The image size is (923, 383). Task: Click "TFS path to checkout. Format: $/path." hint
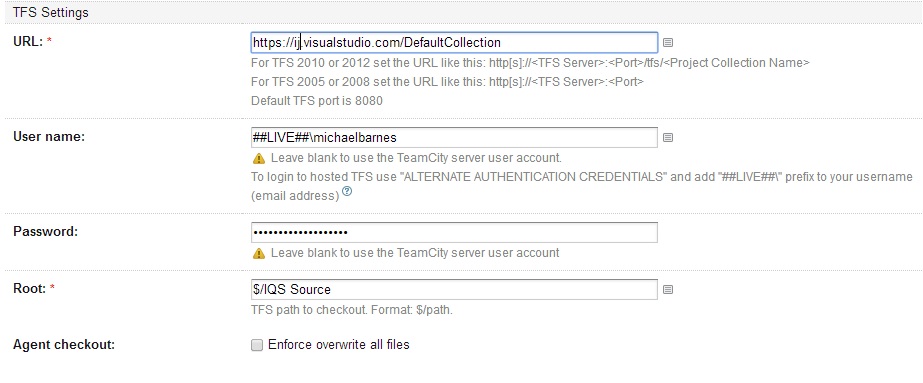(352, 309)
